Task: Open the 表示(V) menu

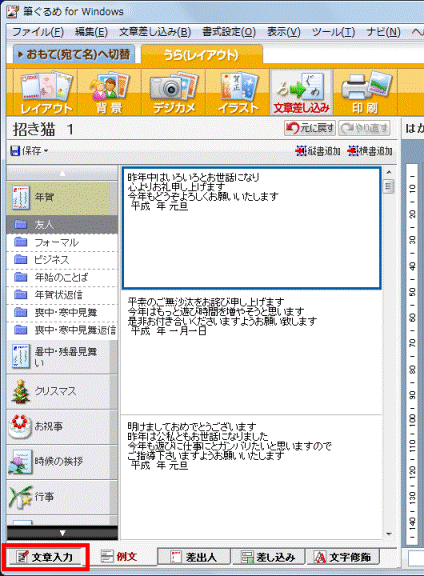Action: pyautogui.click(x=283, y=32)
